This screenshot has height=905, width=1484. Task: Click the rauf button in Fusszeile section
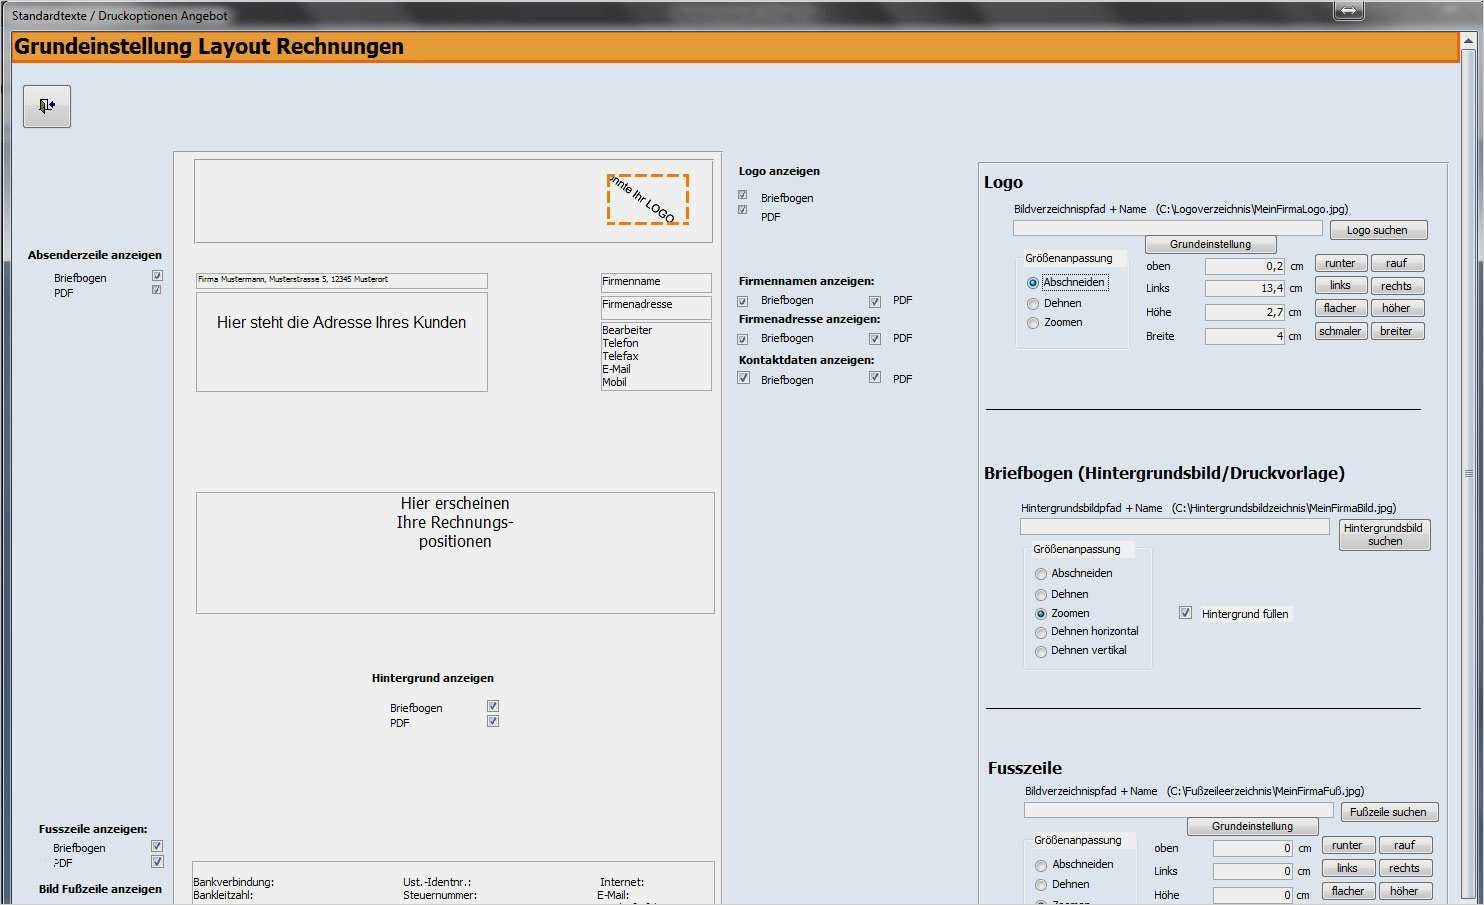(1404, 845)
